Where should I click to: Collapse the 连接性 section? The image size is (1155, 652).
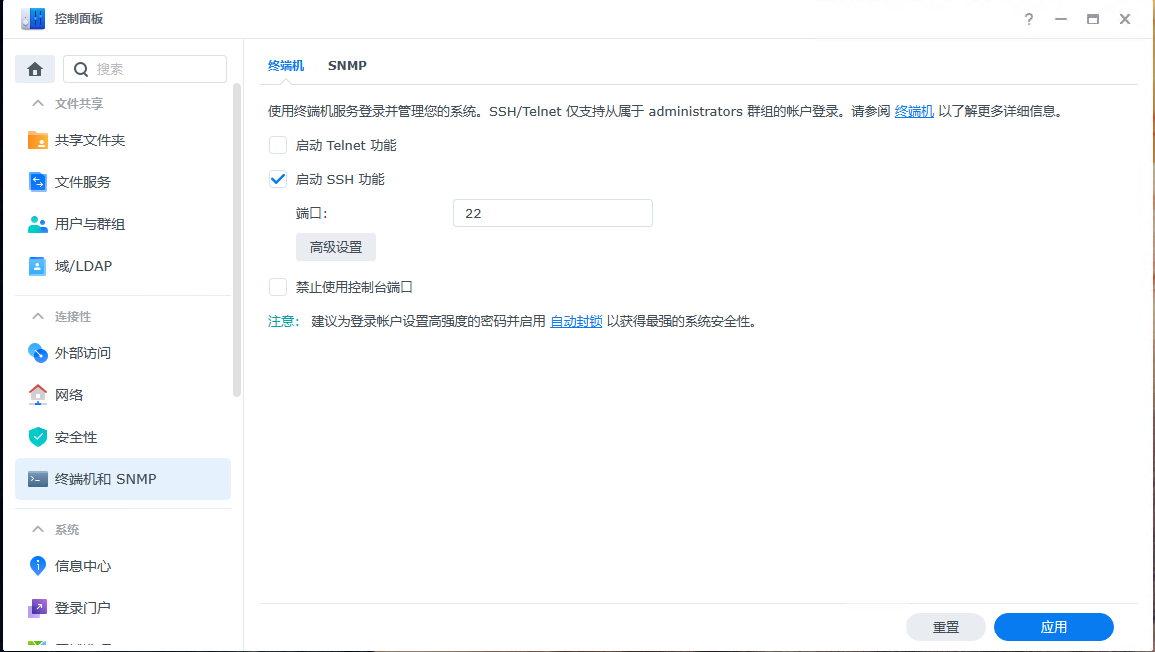click(38, 317)
